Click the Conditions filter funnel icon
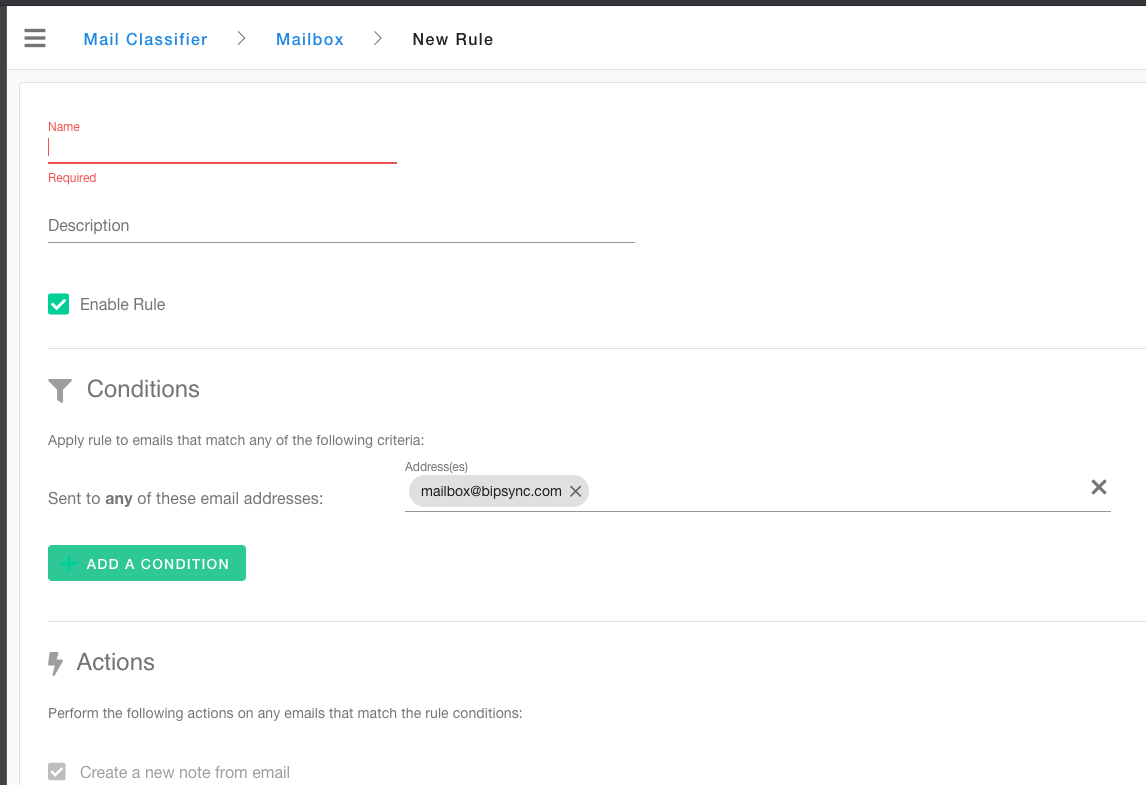This screenshot has width=1146, height=785. click(60, 390)
